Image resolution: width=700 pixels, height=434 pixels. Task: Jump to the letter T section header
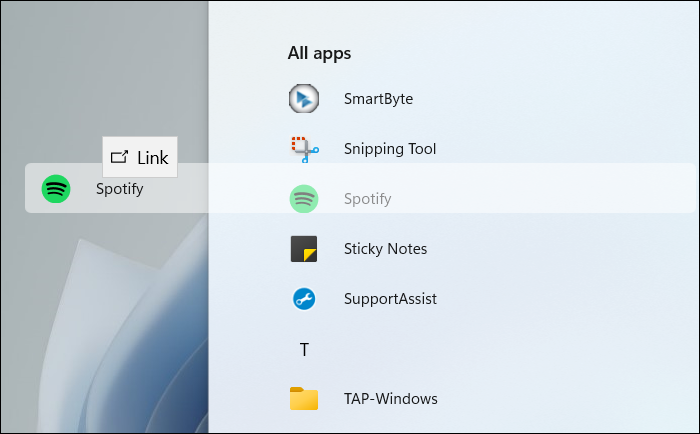point(304,350)
